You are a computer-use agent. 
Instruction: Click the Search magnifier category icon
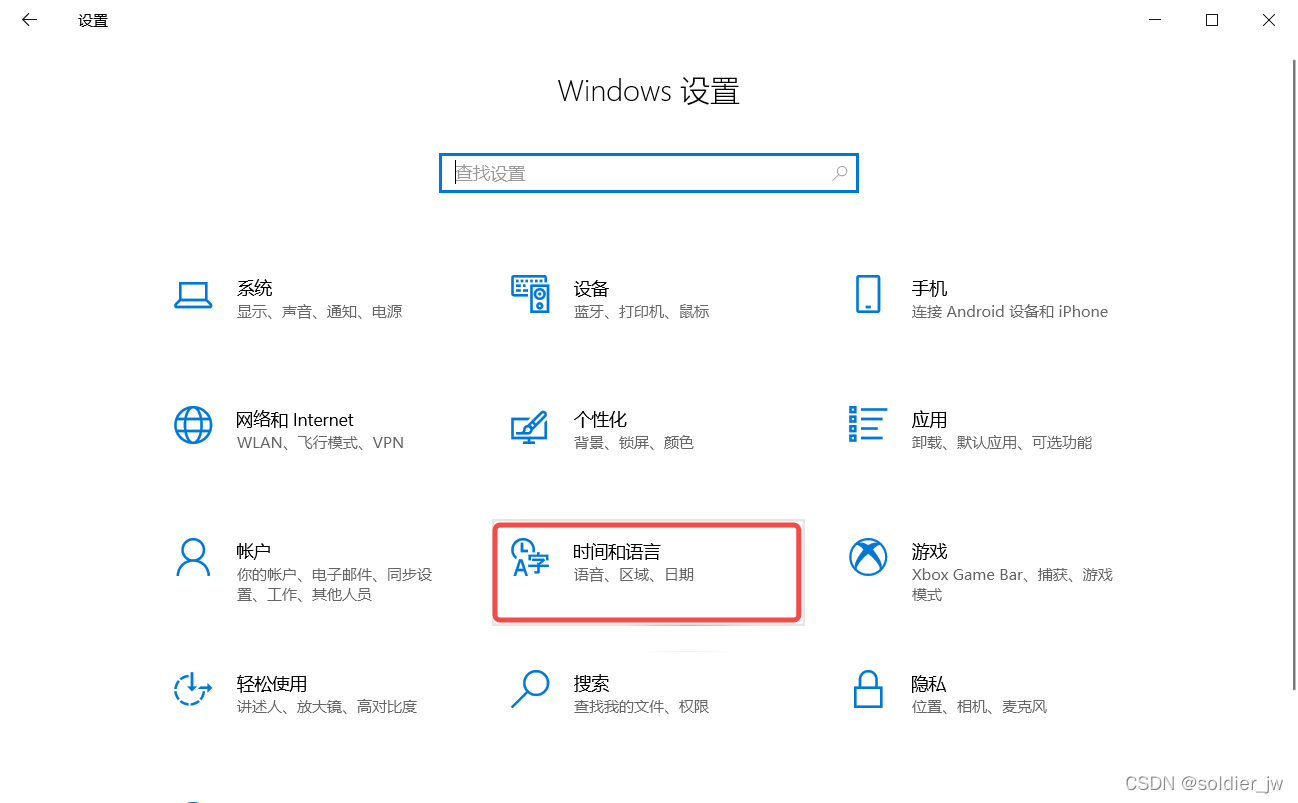coord(530,689)
